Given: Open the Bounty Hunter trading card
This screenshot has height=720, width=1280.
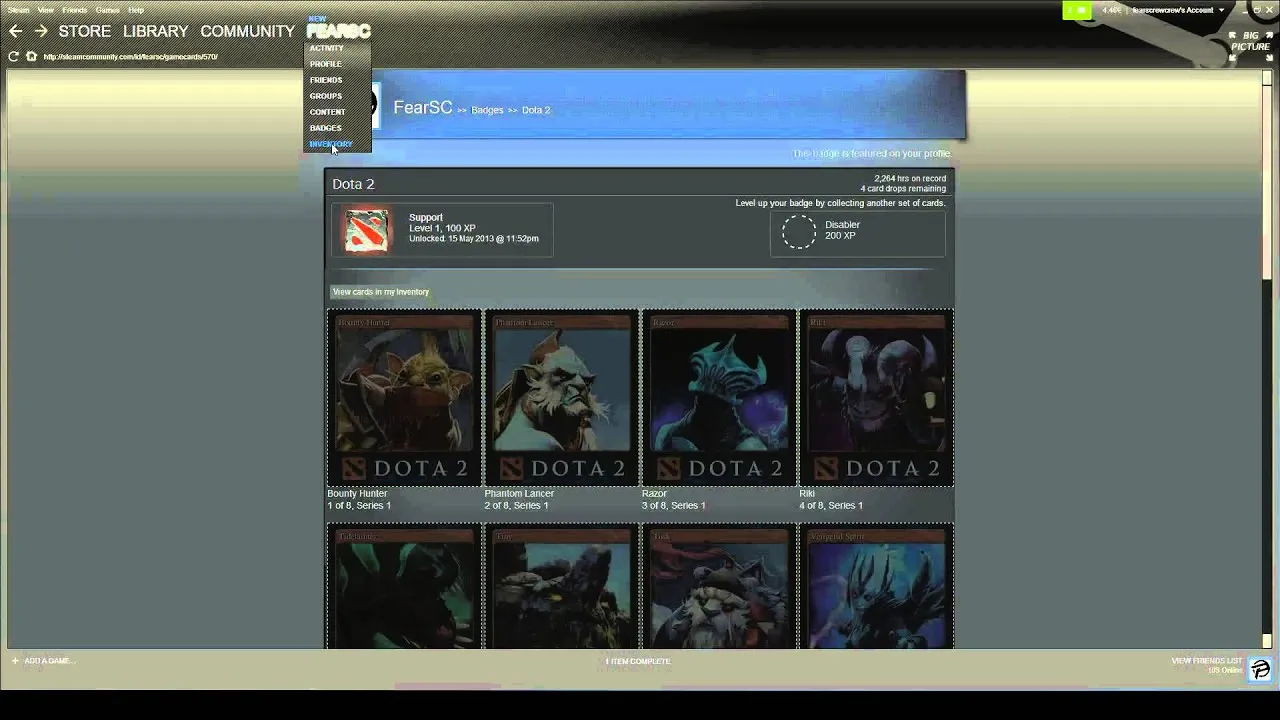Looking at the screenshot, I should (404, 398).
